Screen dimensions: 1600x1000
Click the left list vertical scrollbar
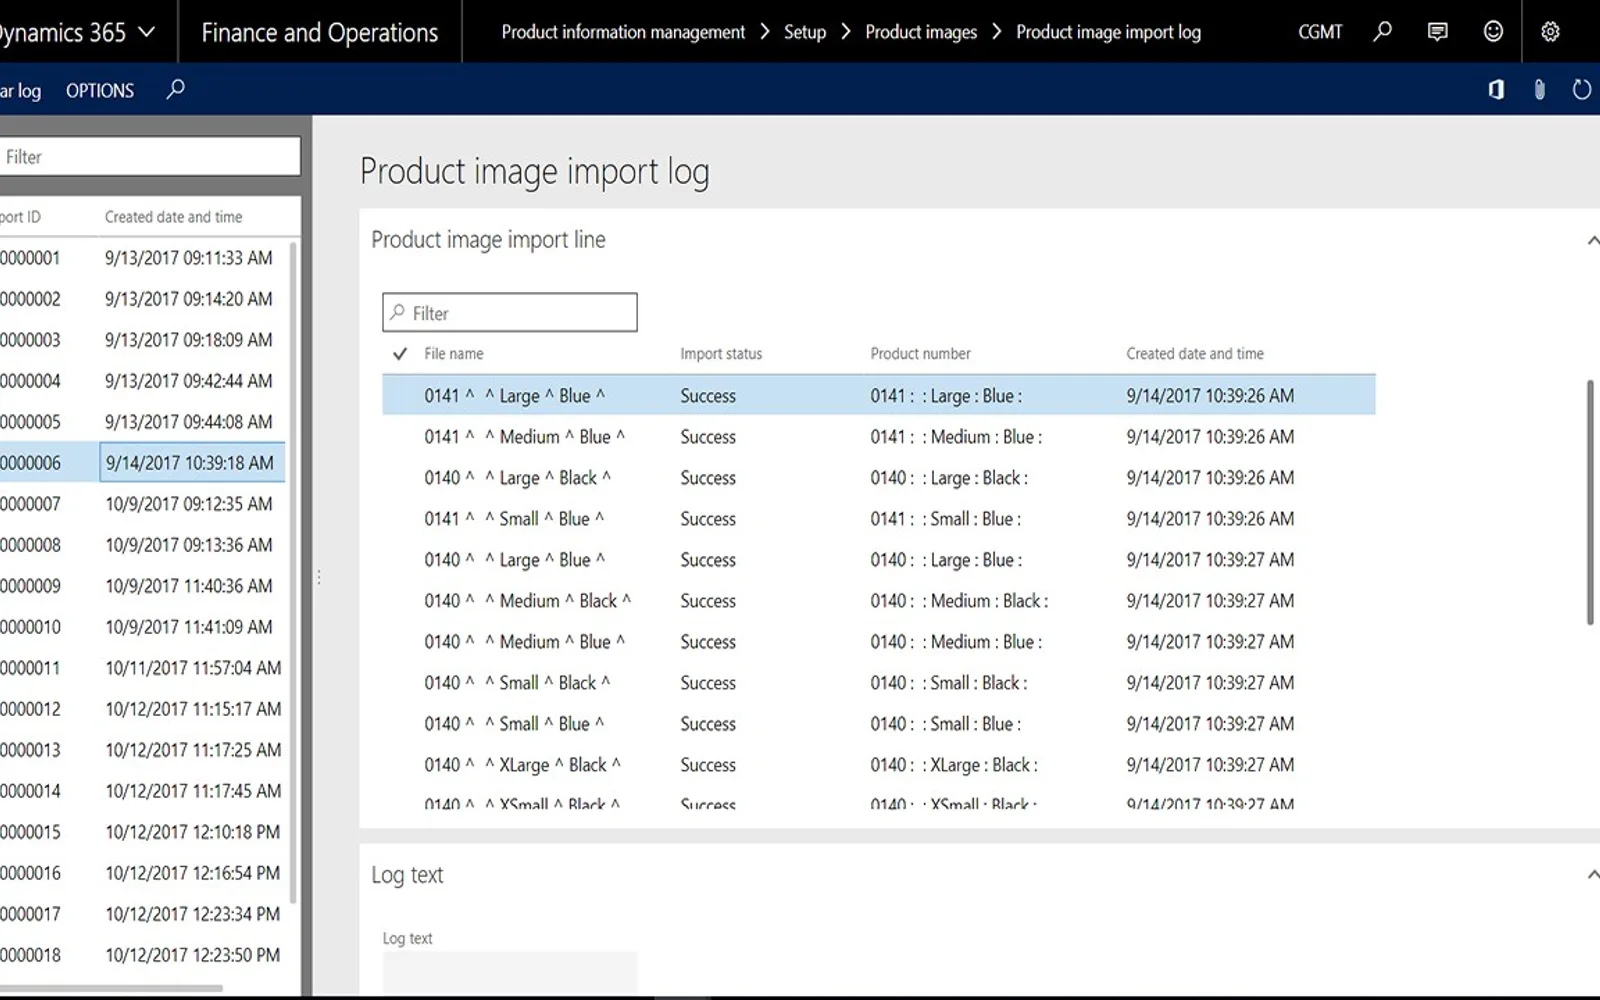click(x=293, y=572)
